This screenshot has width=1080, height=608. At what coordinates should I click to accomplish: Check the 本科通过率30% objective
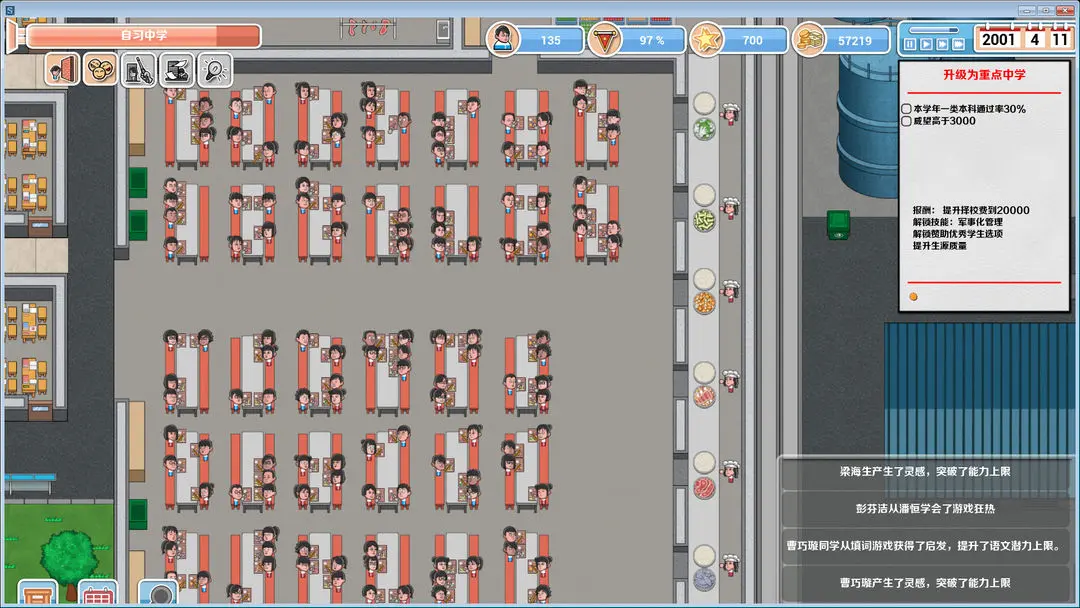tap(906, 110)
